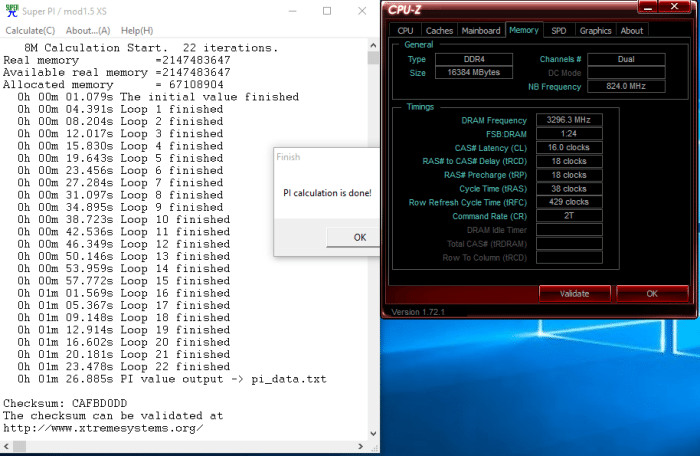Click the CAS# Latency 16.0 clocks value
The image size is (700, 456).
tap(569, 147)
